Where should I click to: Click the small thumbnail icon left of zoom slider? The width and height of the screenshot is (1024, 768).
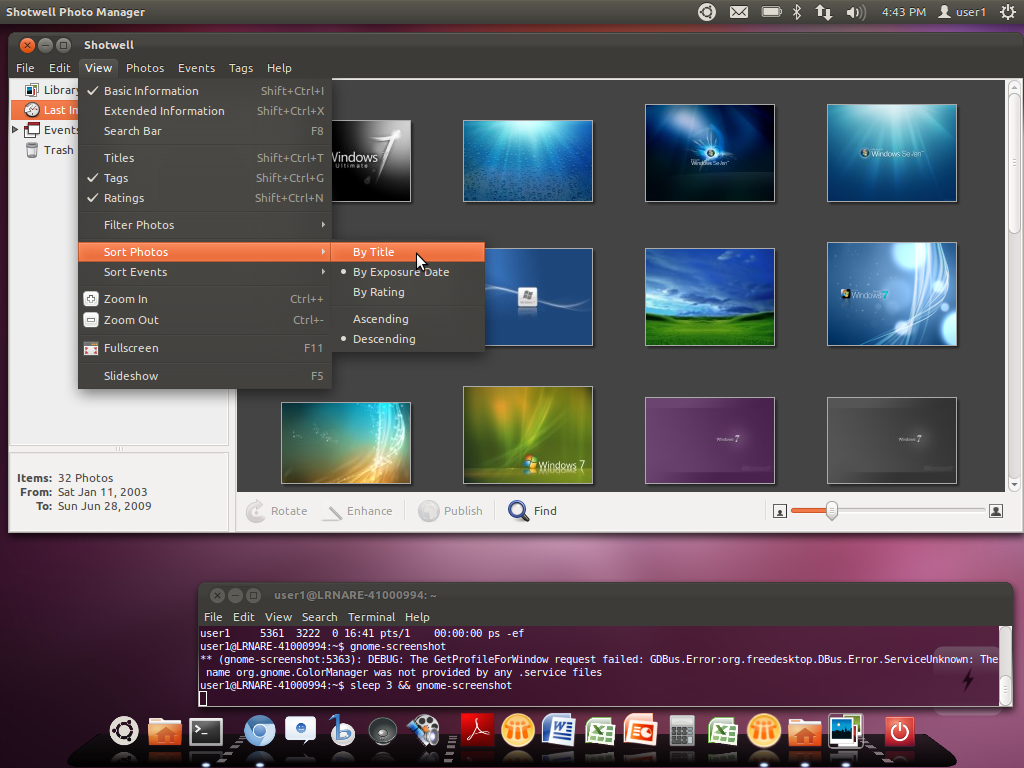(780, 511)
